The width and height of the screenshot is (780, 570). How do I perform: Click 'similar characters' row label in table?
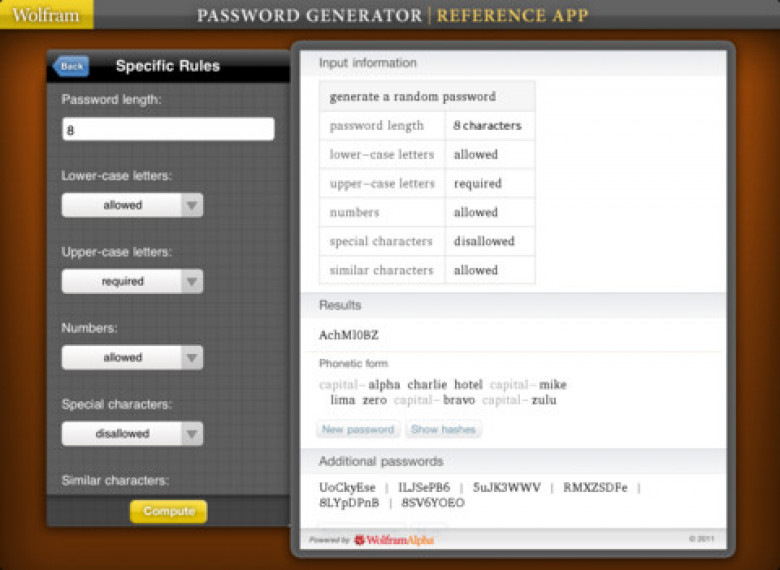pyautogui.click(x=382, y=270)
